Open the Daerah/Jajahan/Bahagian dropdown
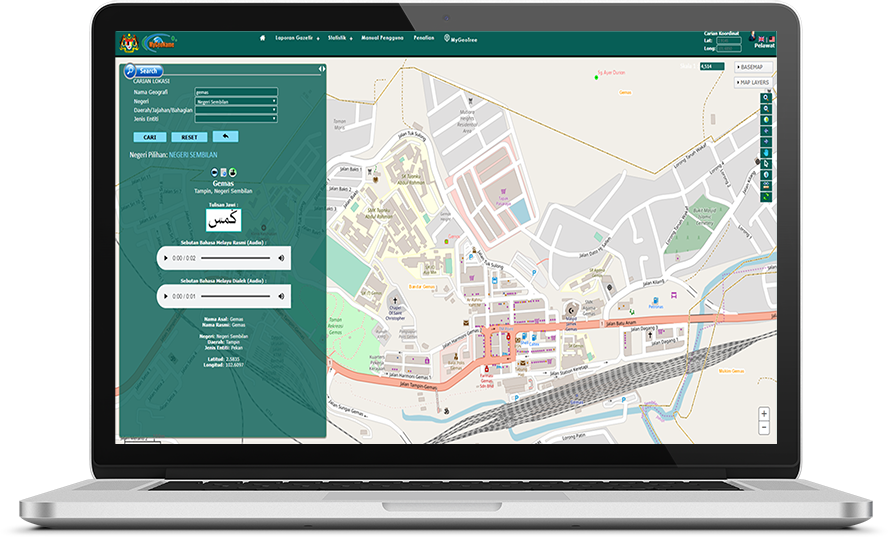888x537 pixels. tap(236, 110)
